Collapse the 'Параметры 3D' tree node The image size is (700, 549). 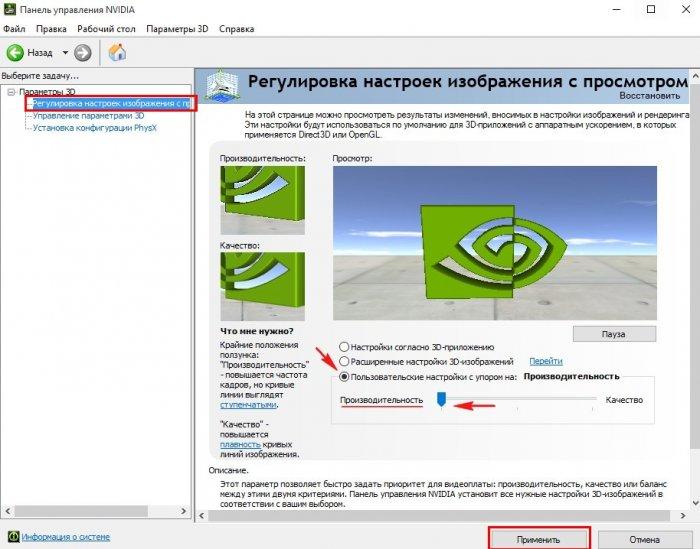pyautogui.click(x=11, y=92)
